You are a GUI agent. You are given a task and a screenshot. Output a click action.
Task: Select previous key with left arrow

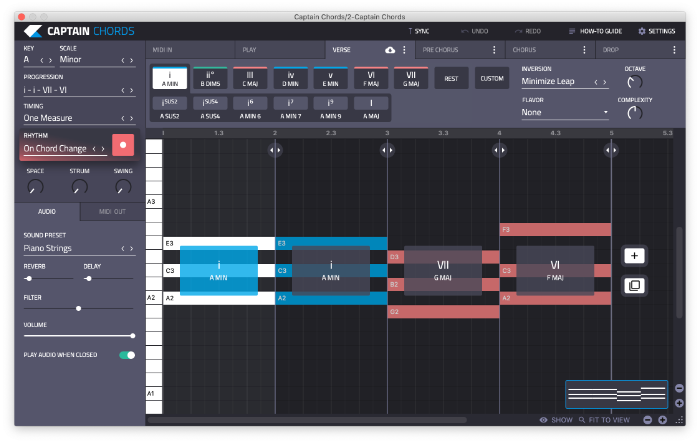click(x=42, y=60)
